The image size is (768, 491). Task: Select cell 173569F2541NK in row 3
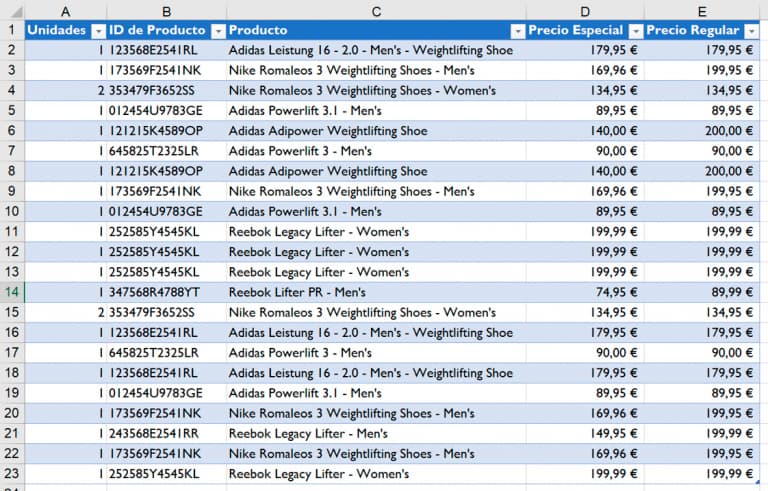(167, 70)
